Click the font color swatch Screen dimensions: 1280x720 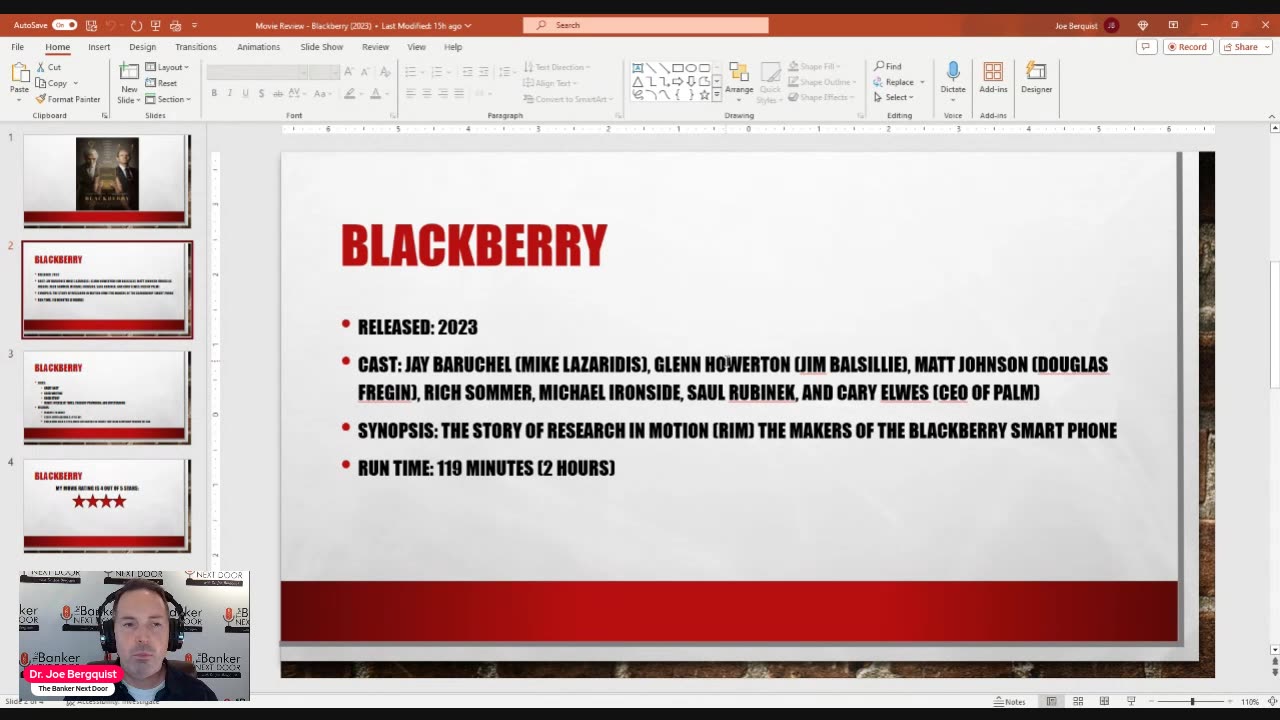(375, 93)
